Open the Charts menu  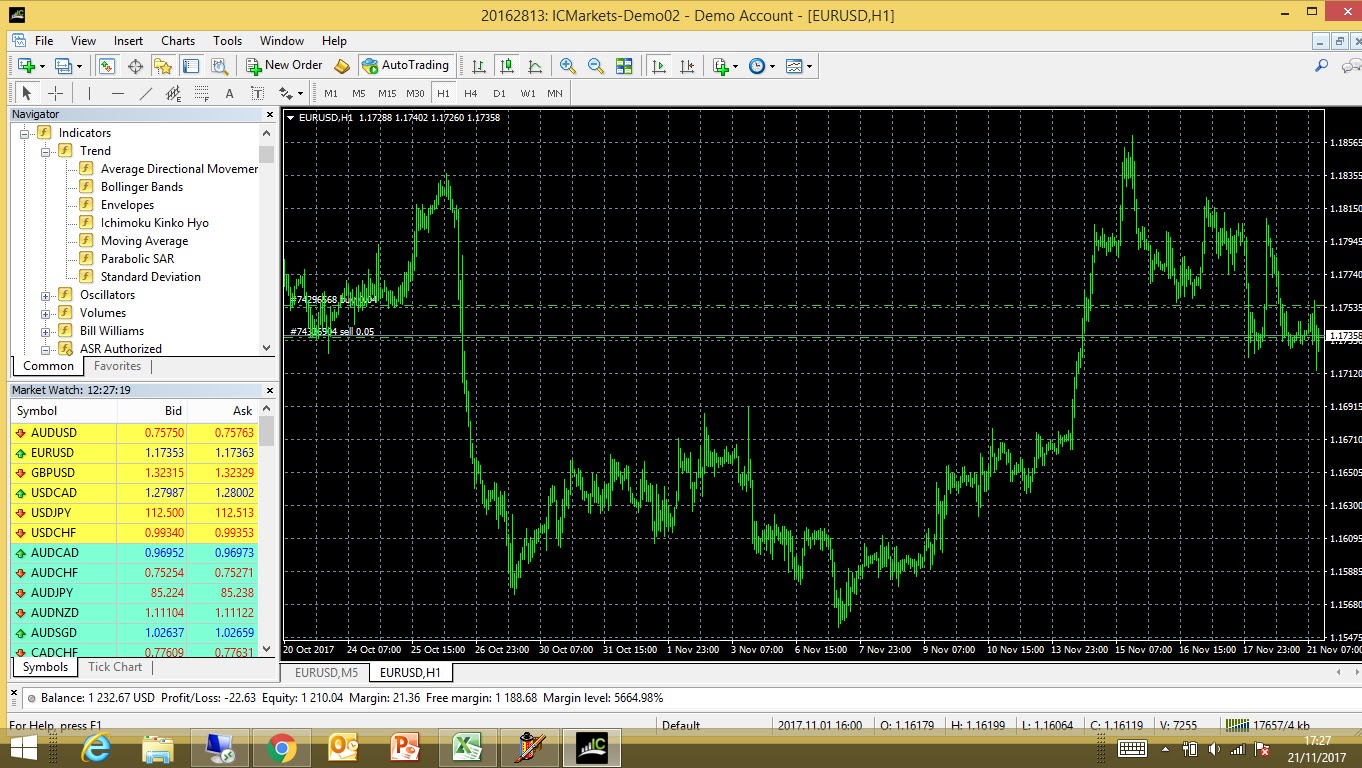[178, 41]
